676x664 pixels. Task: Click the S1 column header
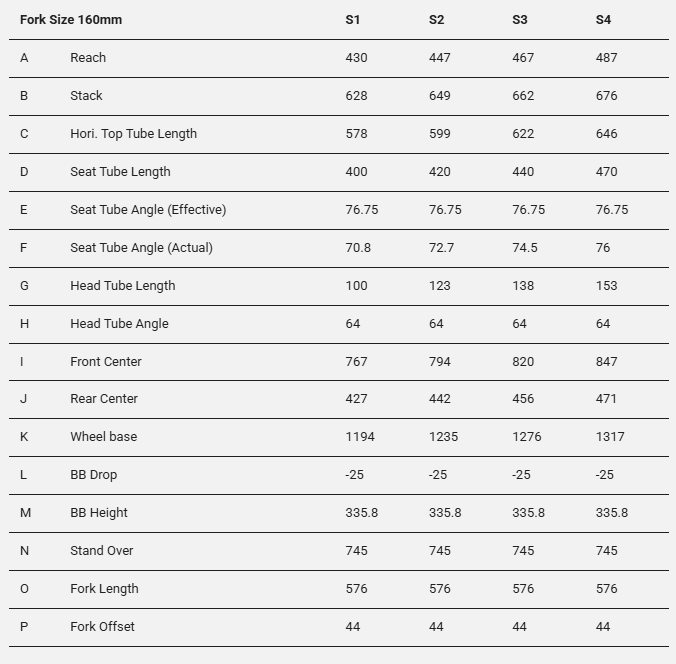tap(353, 20)
